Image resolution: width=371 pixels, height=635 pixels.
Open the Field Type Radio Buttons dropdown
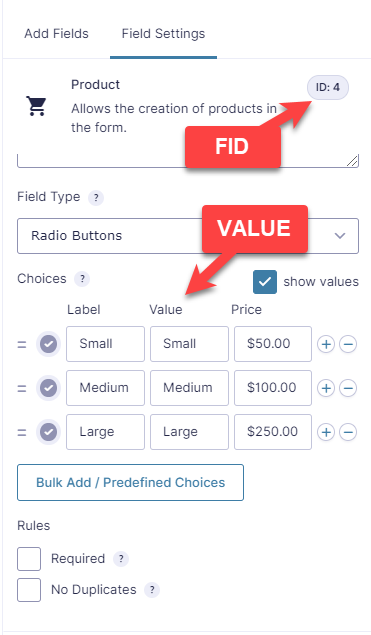tap(188, 236)
